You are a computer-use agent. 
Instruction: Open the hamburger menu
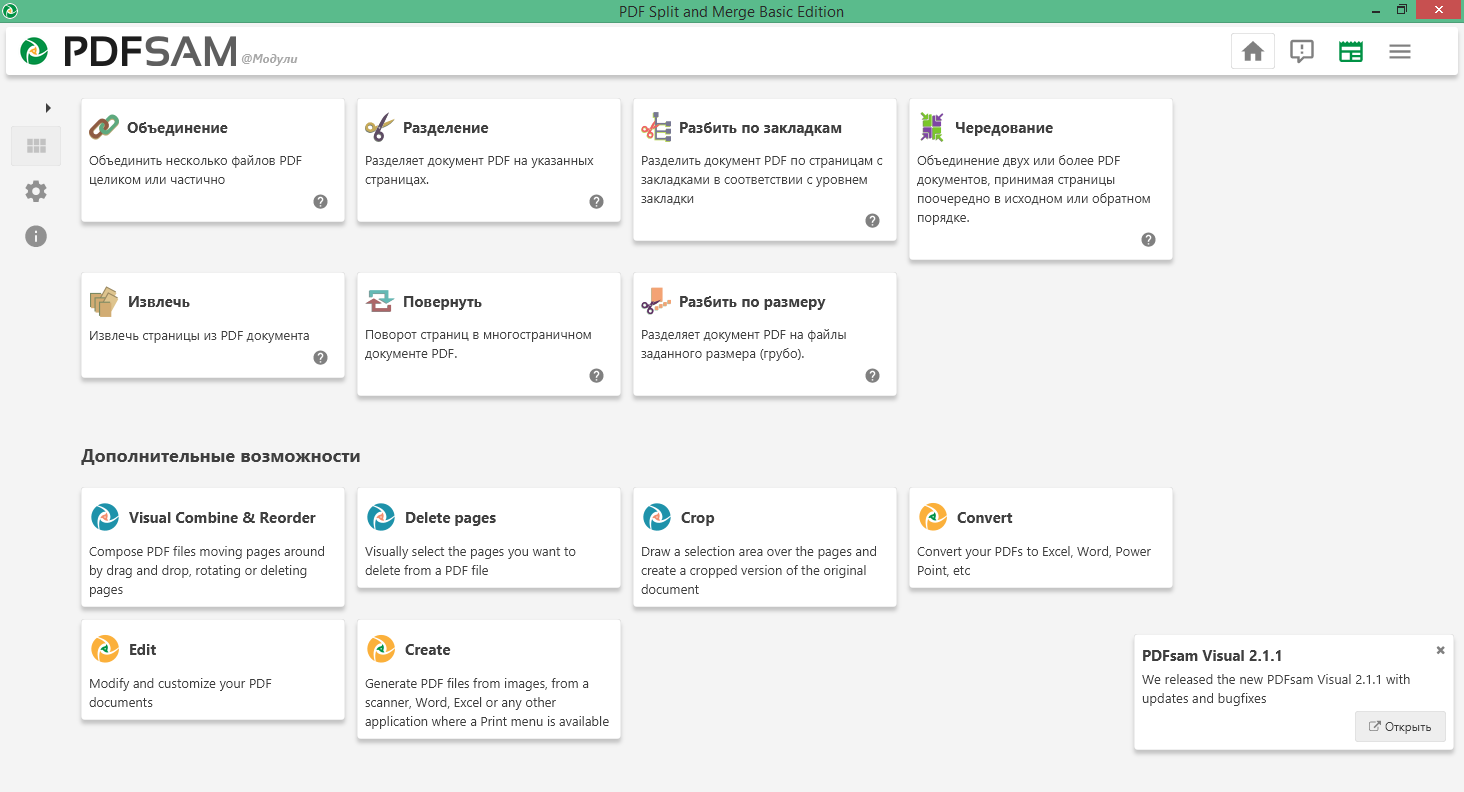1400,51
